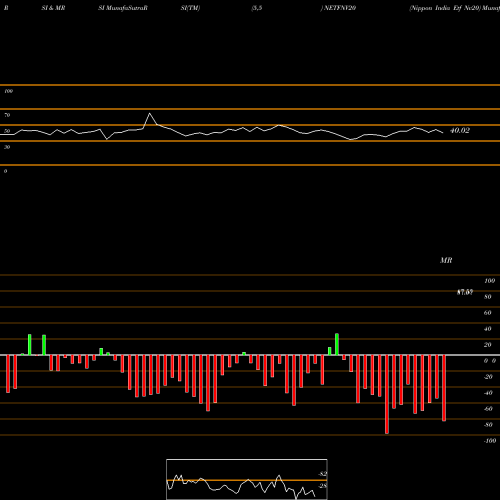This screenshot has width=500, height=500.
Task: Click the 60 label on the MR axis
Action: point(488,313)
